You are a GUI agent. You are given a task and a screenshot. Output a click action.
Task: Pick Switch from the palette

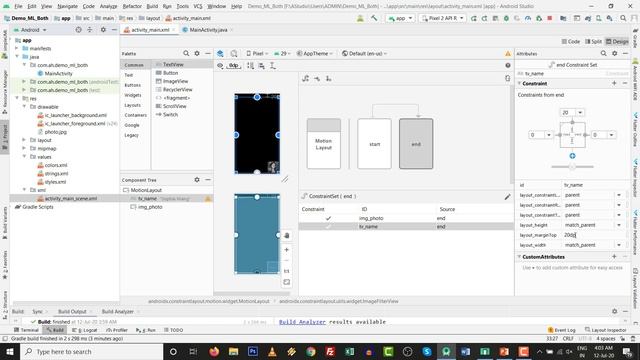(x=167, y=114)
